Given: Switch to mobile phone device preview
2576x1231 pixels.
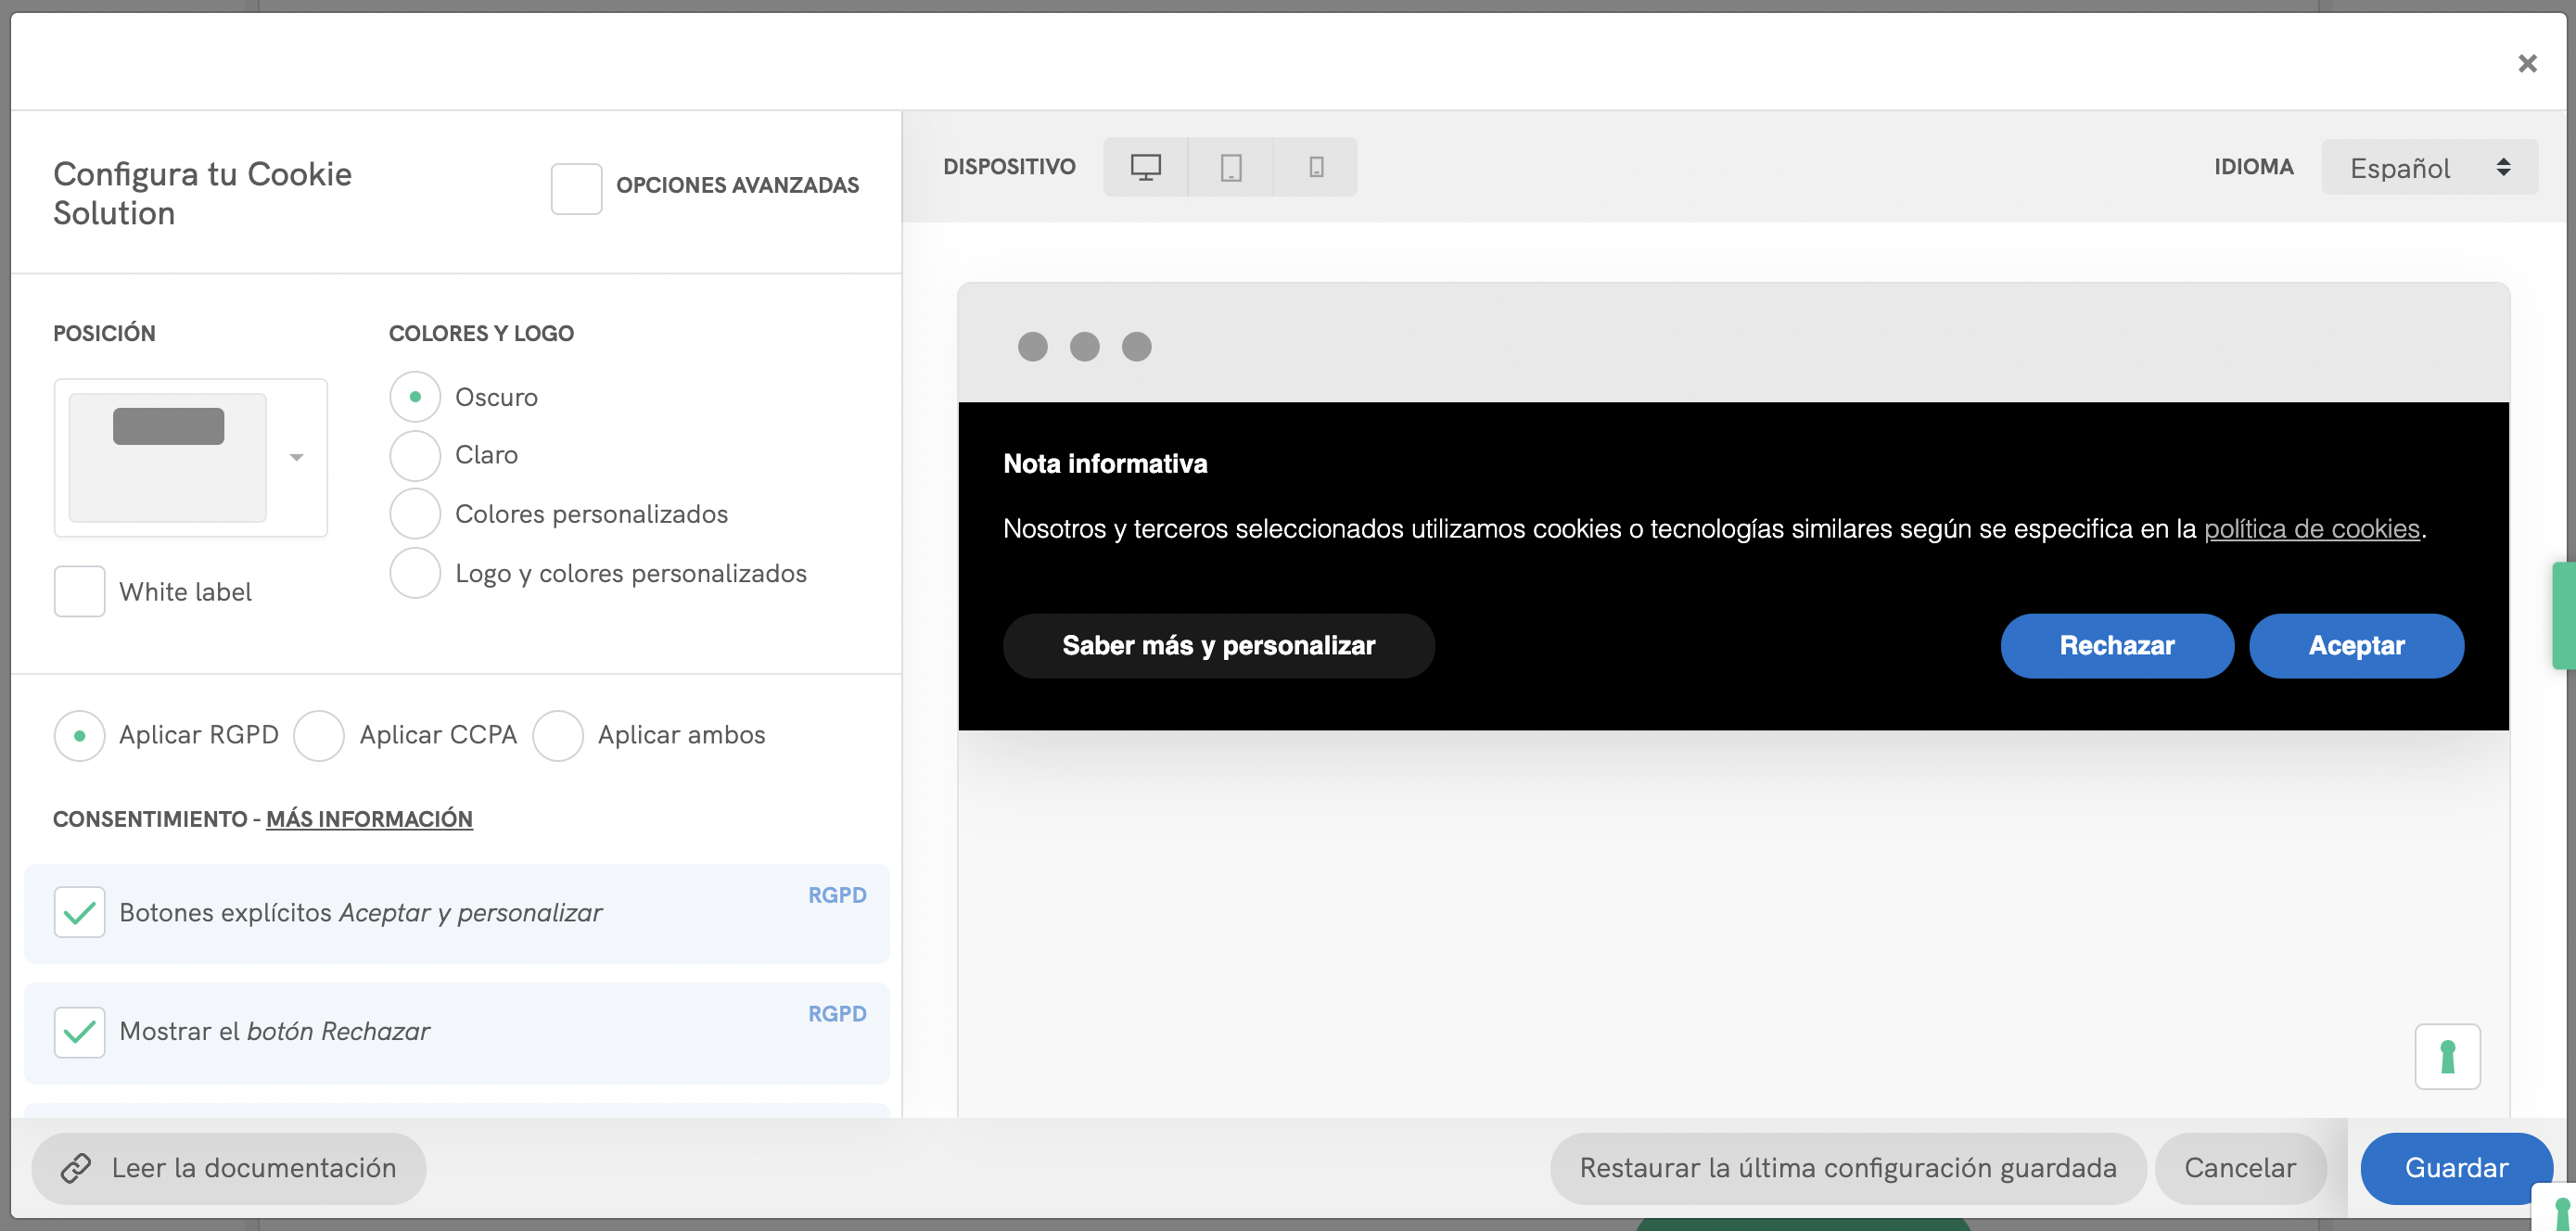Looking at the screenshot, I should pyautogui.click(x=1316, y=167).
